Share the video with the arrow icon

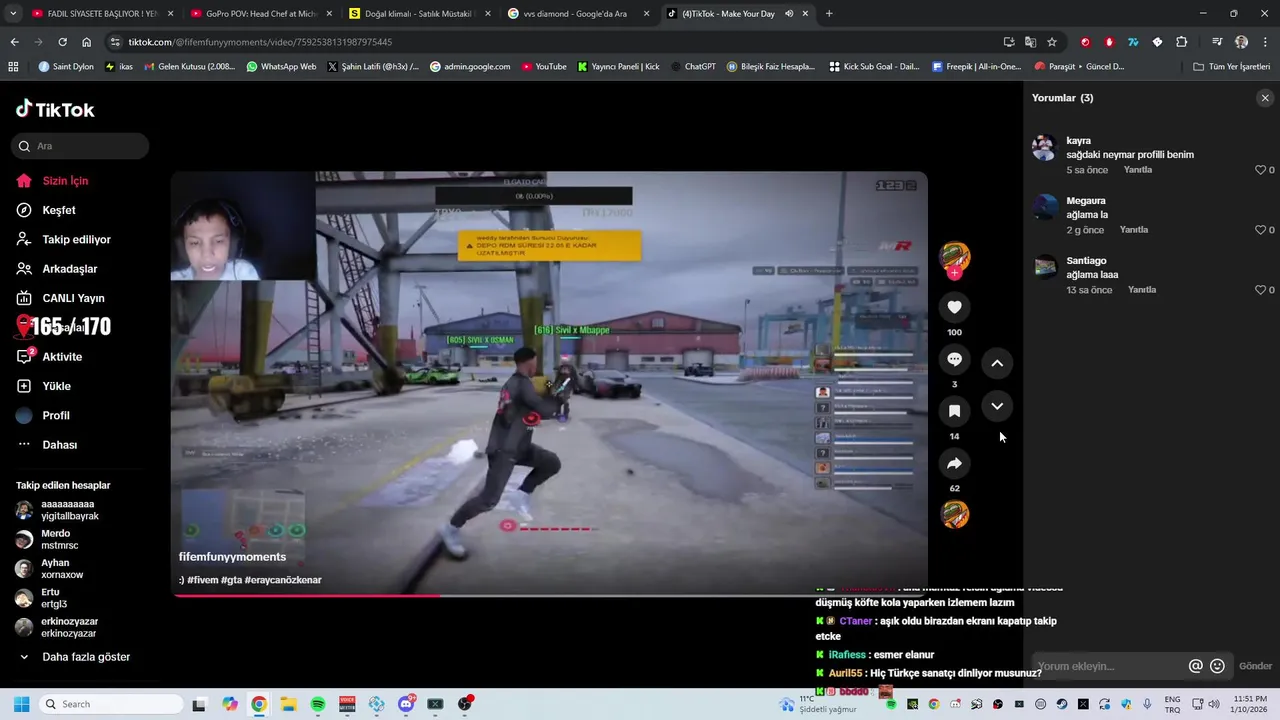click(x=954, y=463)
